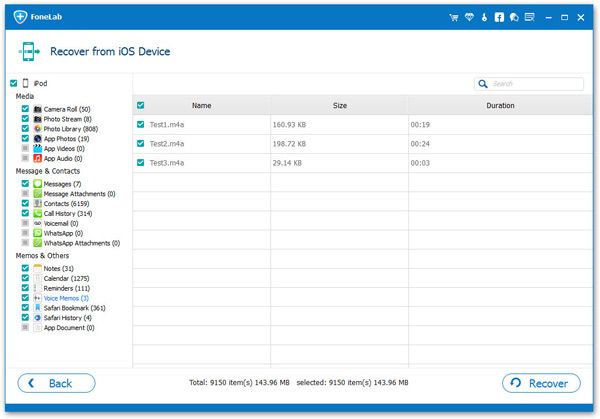Uncheck the Test3.m4a checkbox
The image size is (600, 419).
140,163
